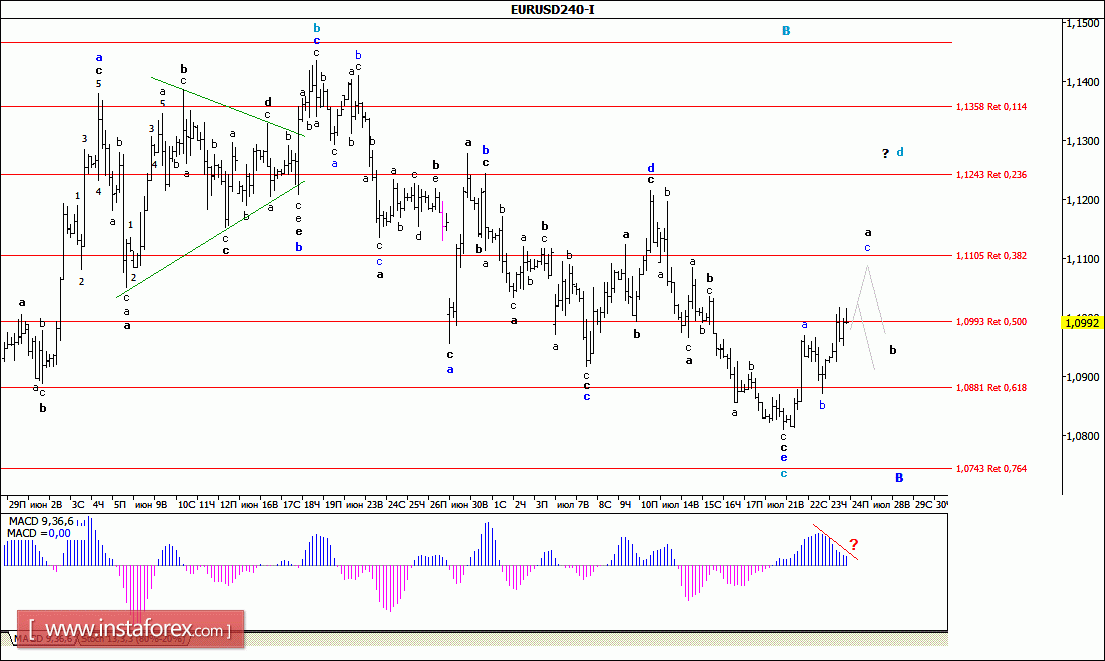This screenshot has width=1105, height=661.
Task: Select the 1,0743 Ret 0,764 retracement label
Action: tap(991, 468)
